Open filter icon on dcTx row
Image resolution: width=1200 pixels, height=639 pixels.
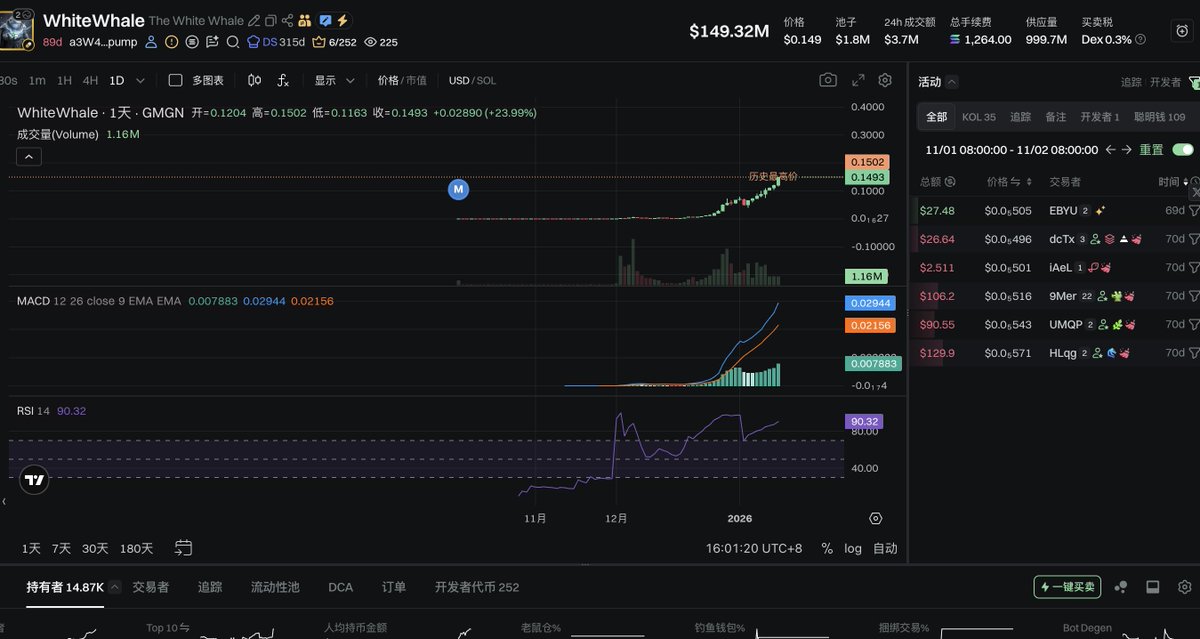pos(1193,240)
